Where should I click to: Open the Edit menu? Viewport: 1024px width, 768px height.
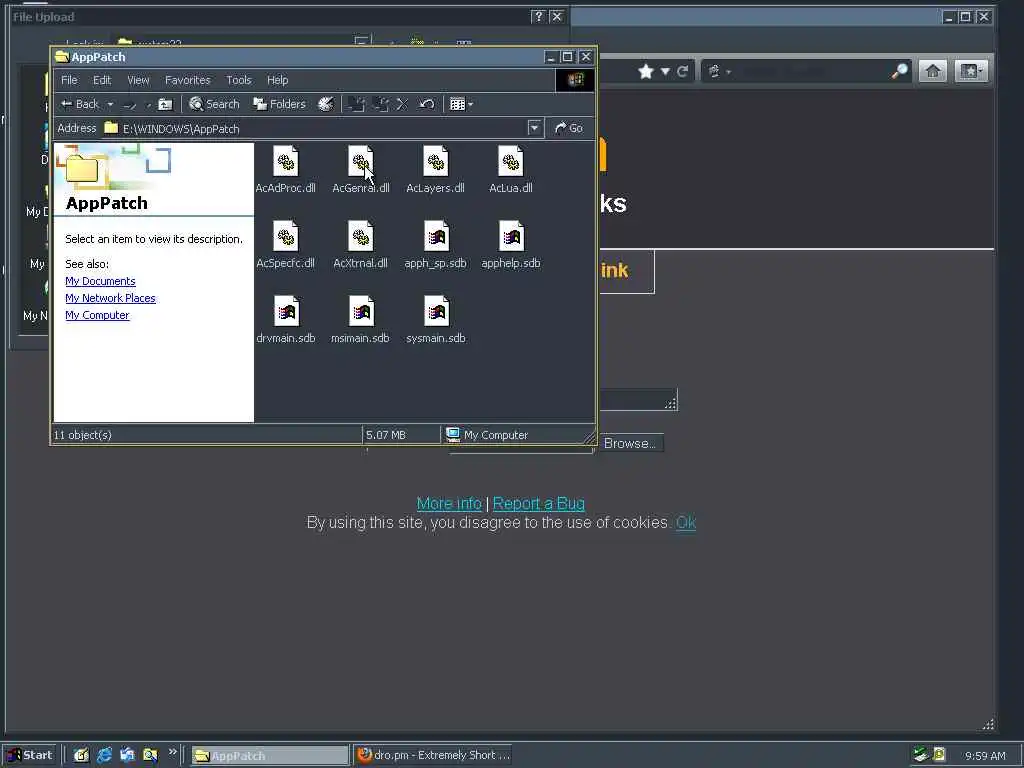click(102, 80)
